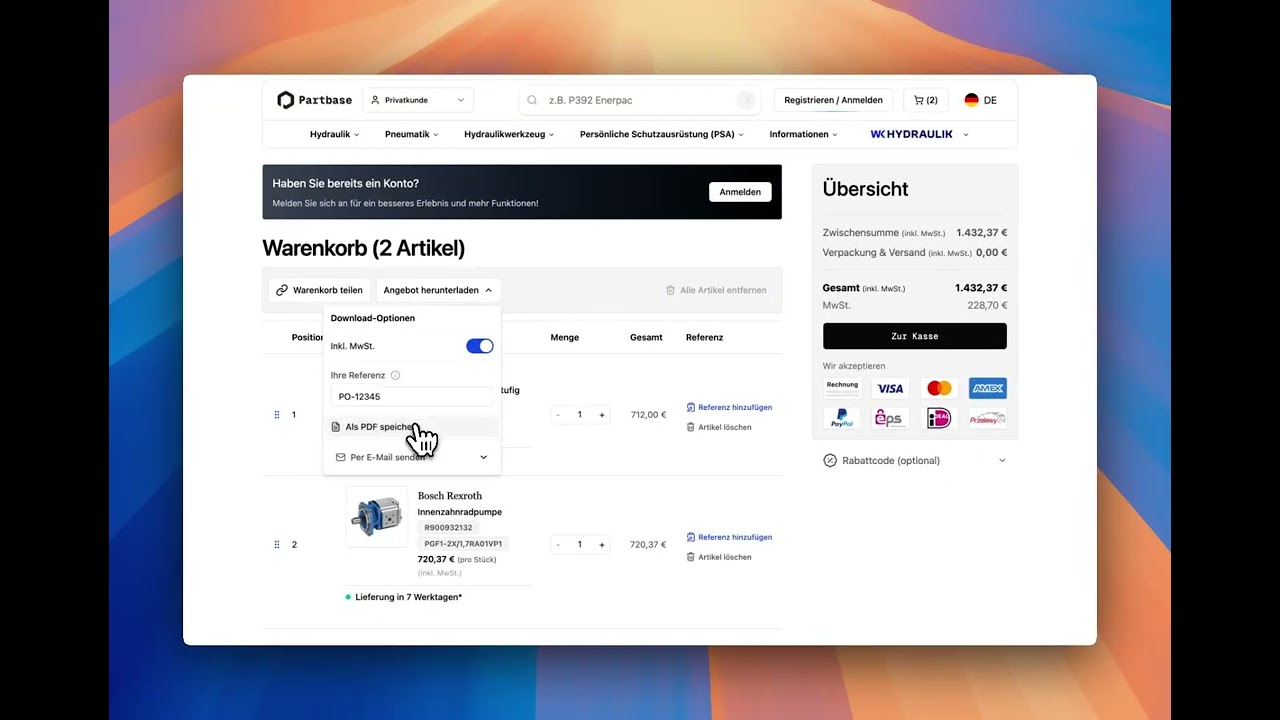Click the Zur Kasse checkout button
Screen dimensions: 1280x720
(915, 336)
